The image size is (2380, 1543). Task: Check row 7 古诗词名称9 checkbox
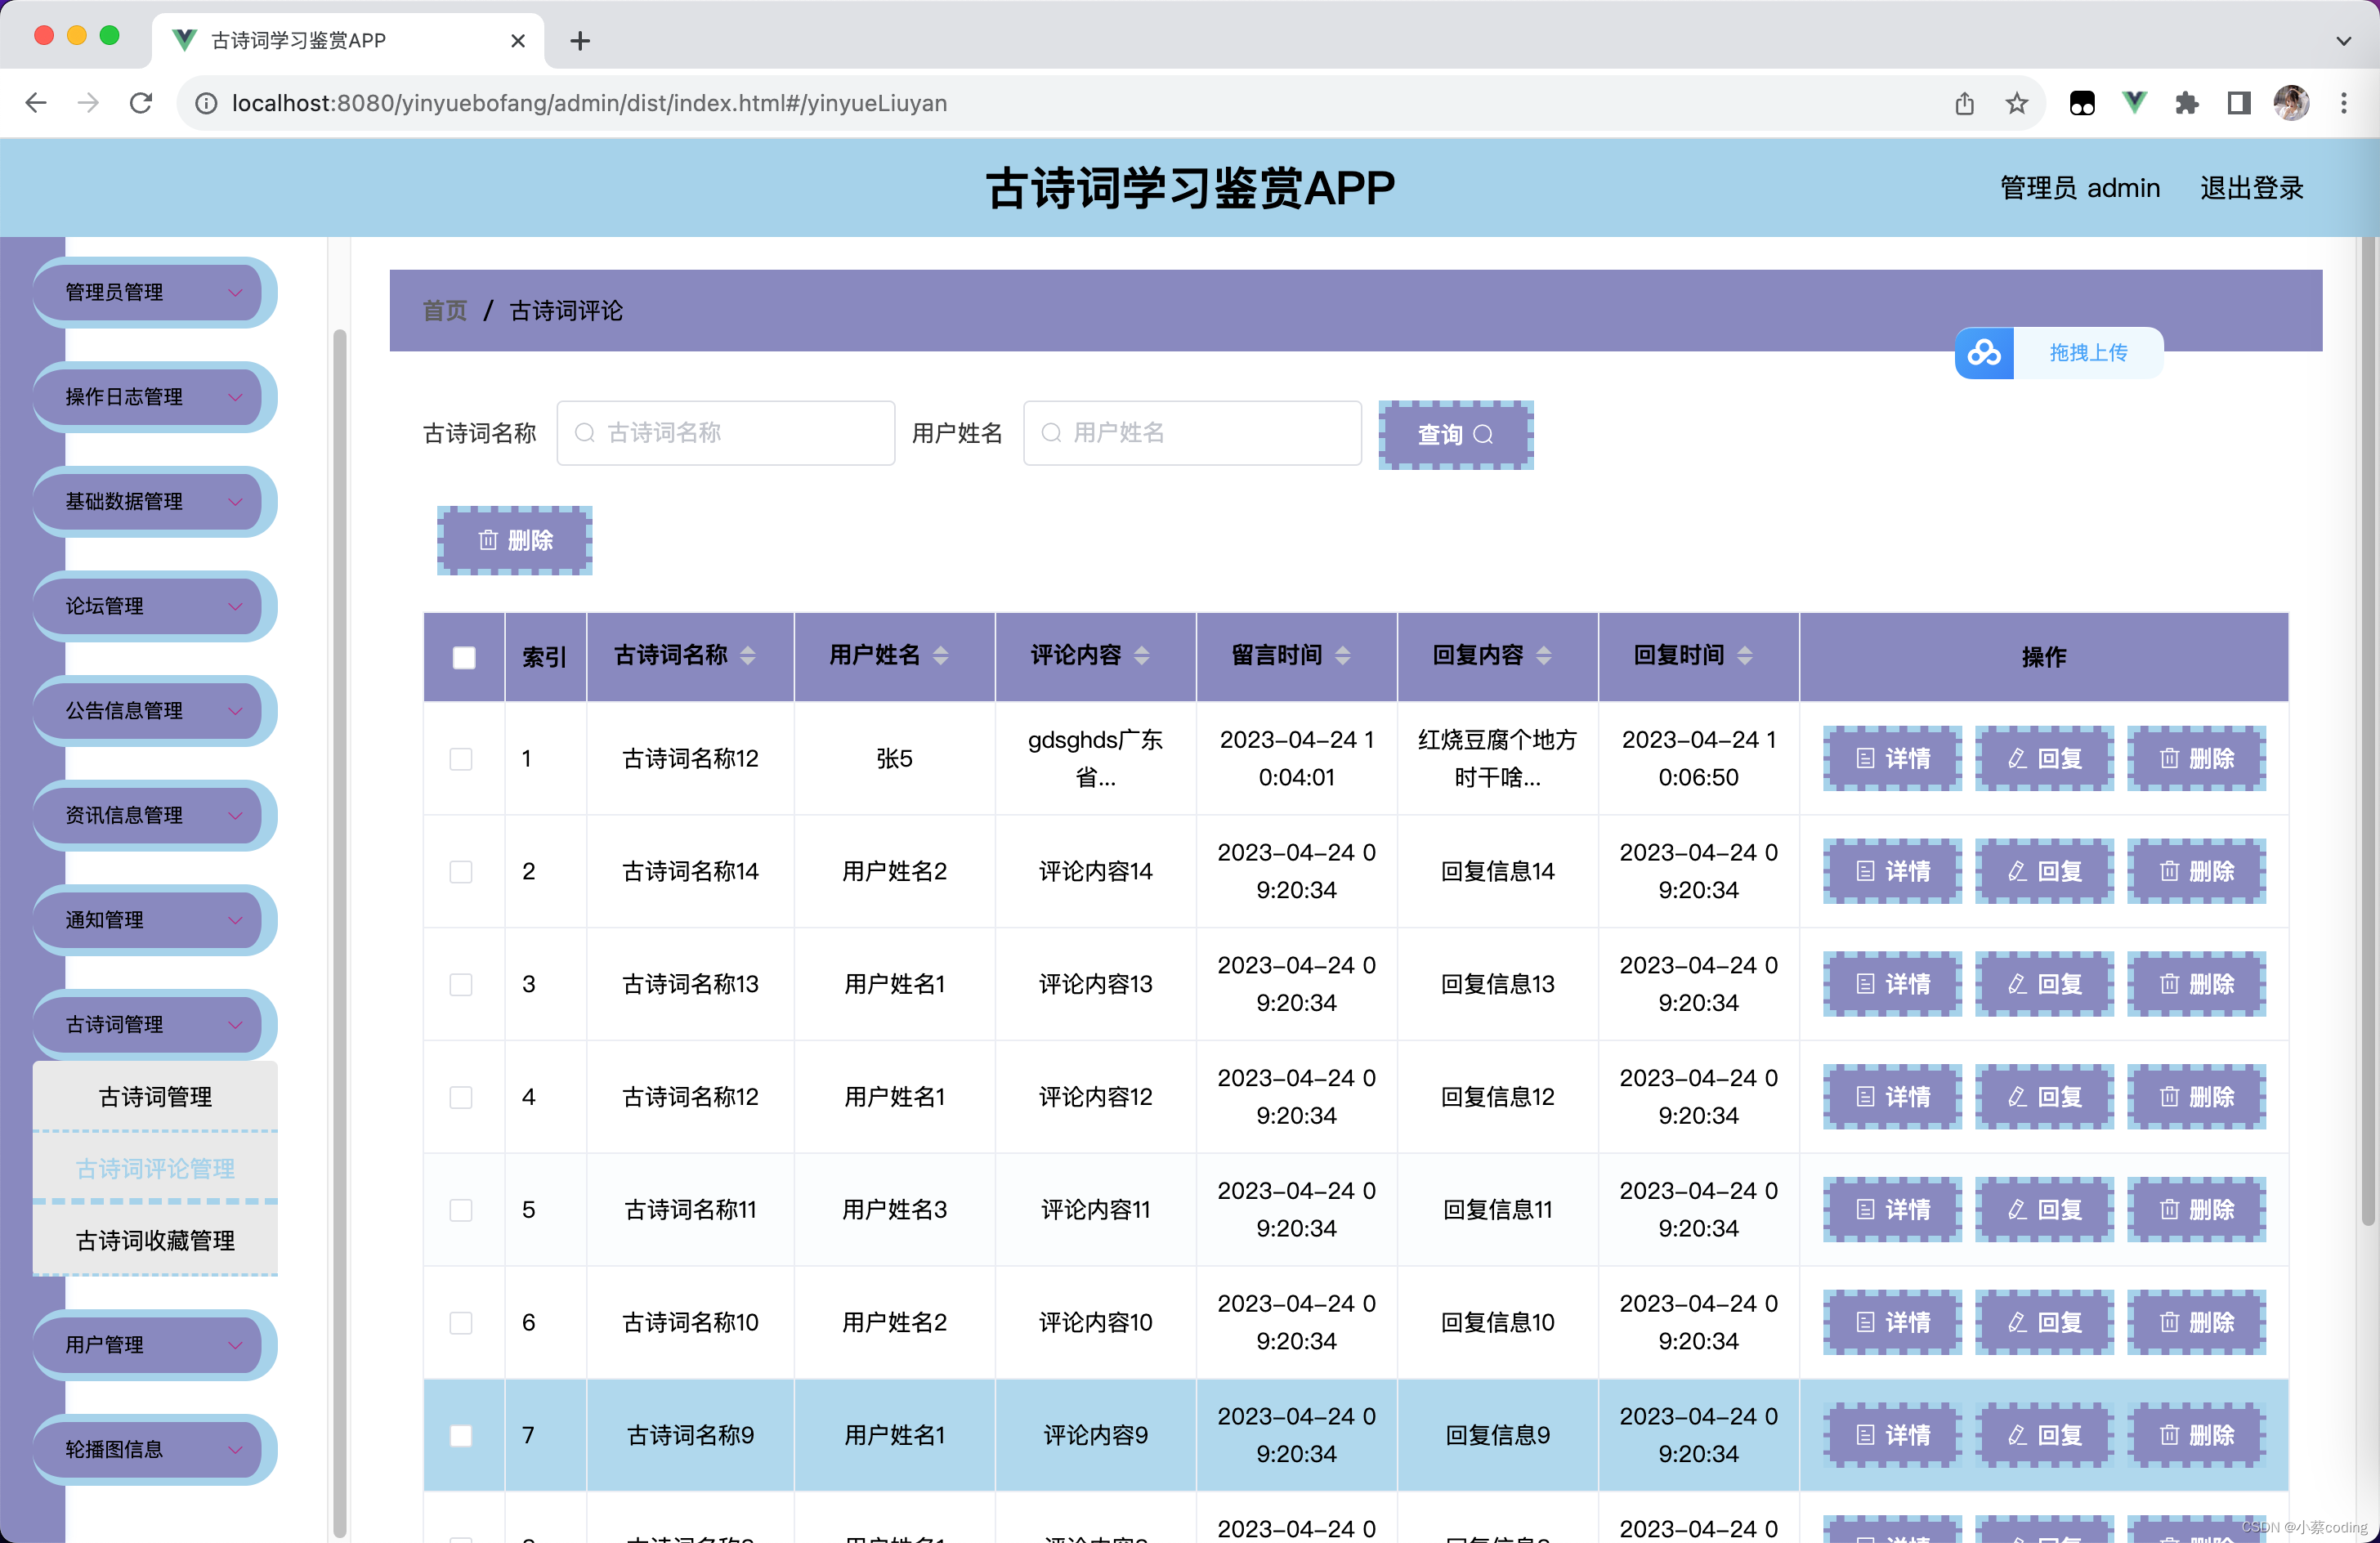point(461,1436)
